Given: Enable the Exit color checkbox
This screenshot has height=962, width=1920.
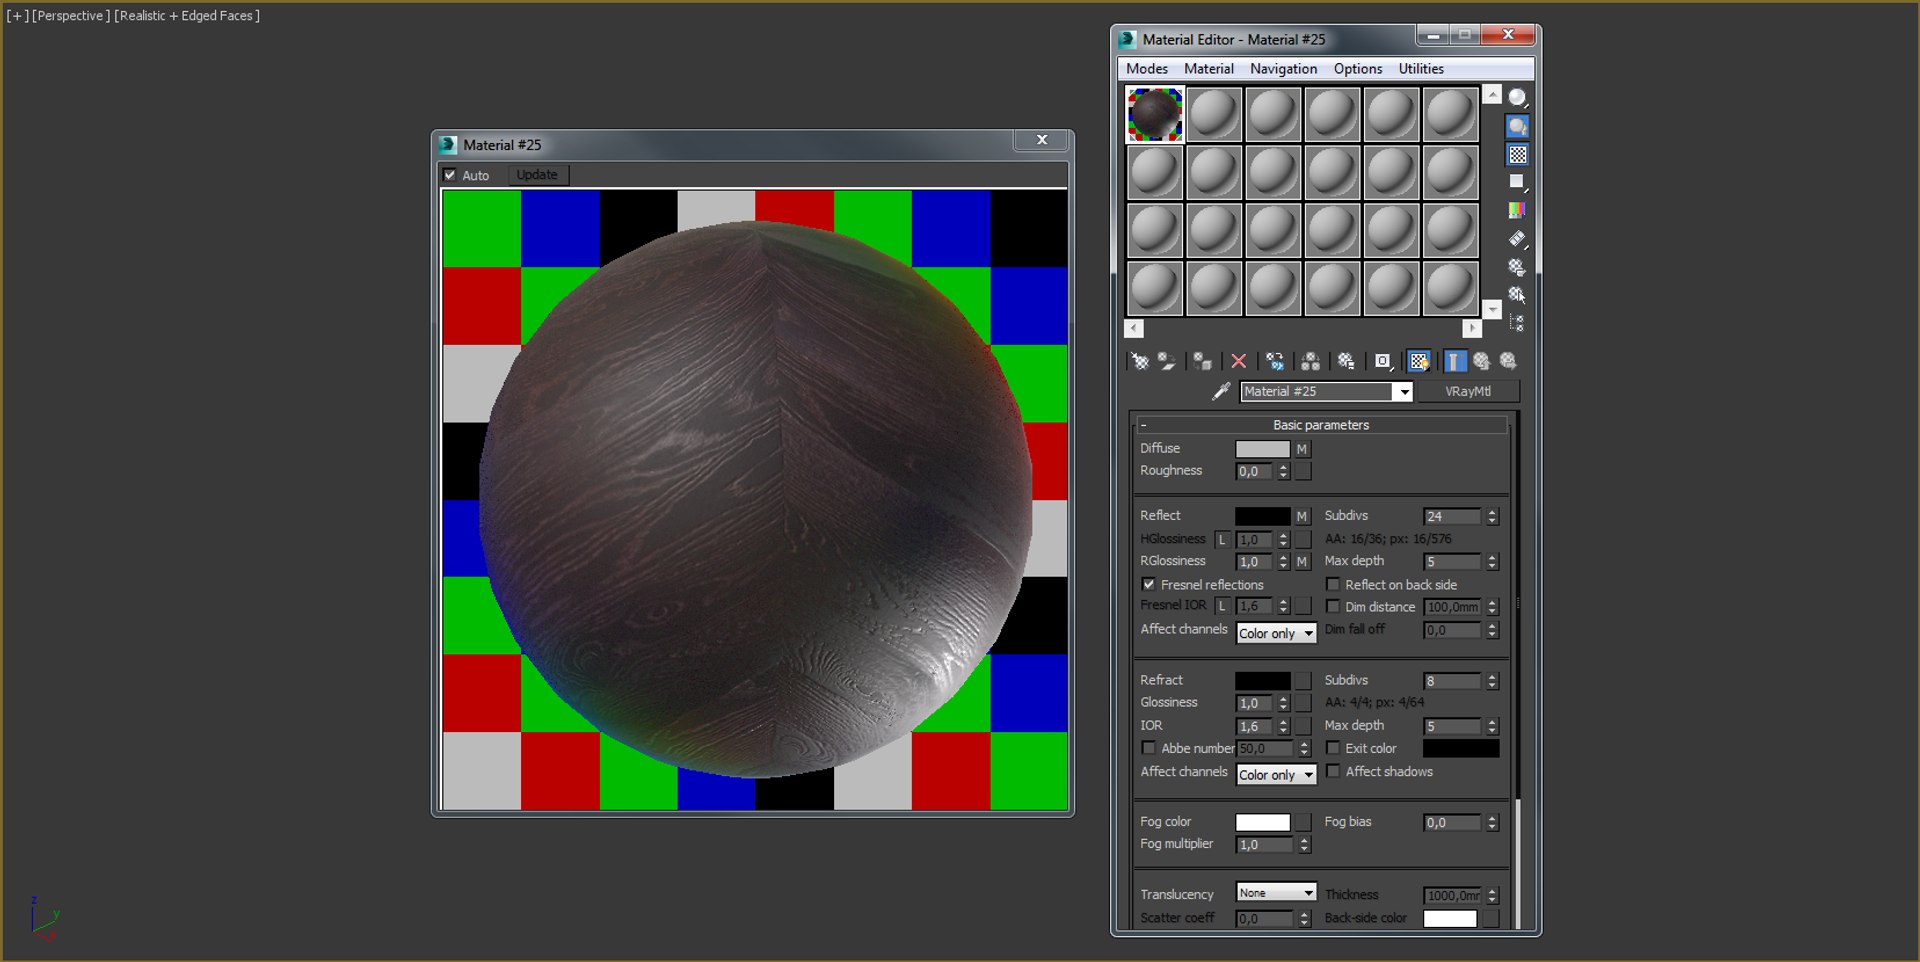Looking at the screenshot, I should pyautogui.click(x=1333, y=748).
